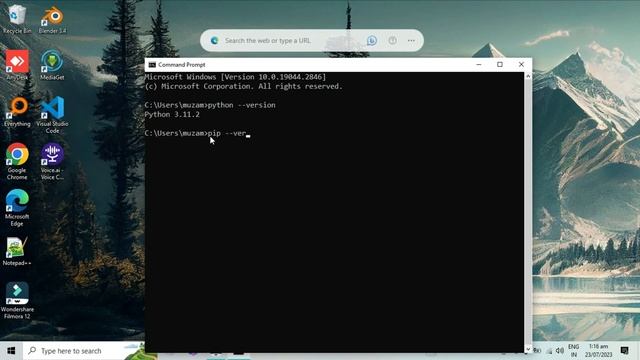Maximize the Command Prompt window

click(500, 64)
